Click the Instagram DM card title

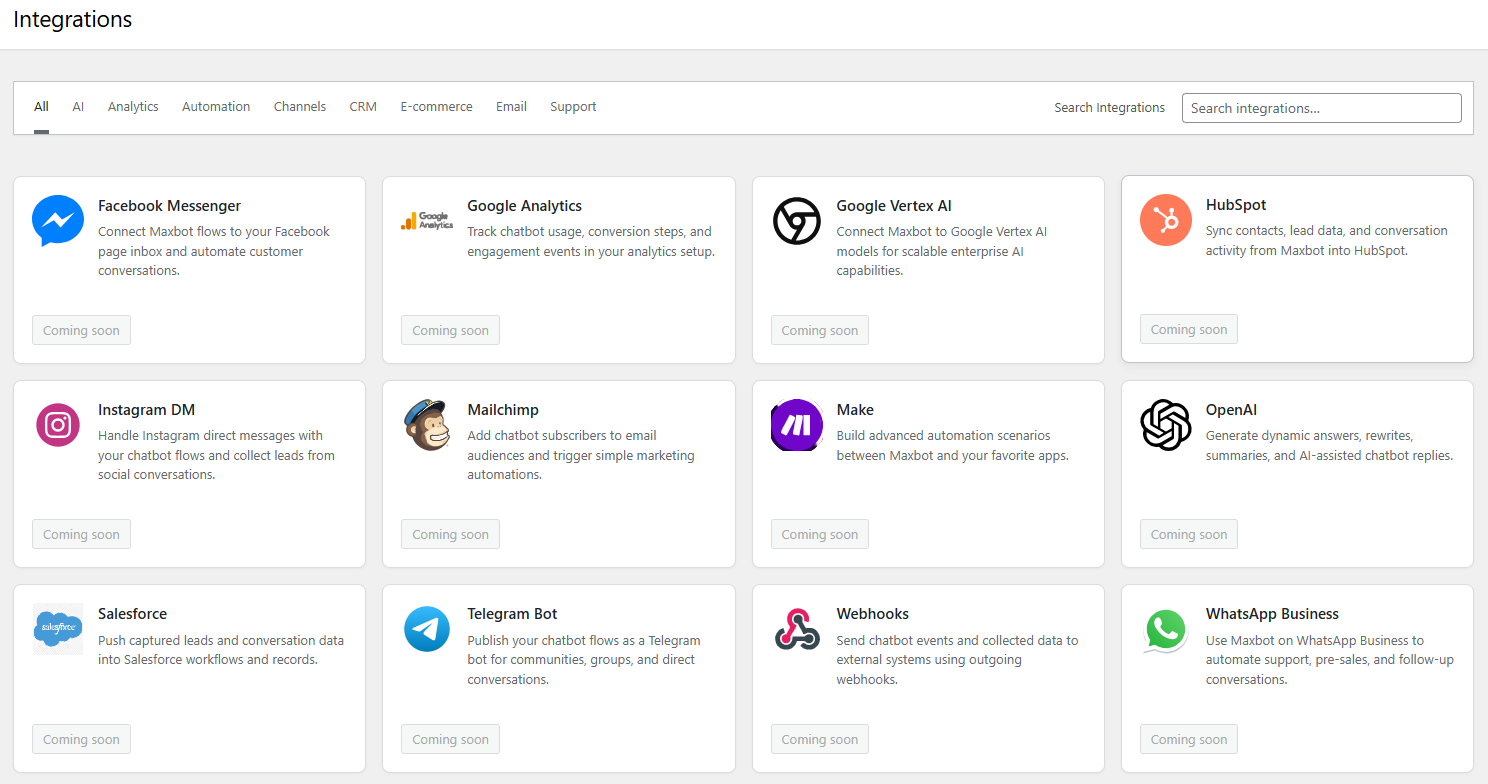tap(146, 410)
